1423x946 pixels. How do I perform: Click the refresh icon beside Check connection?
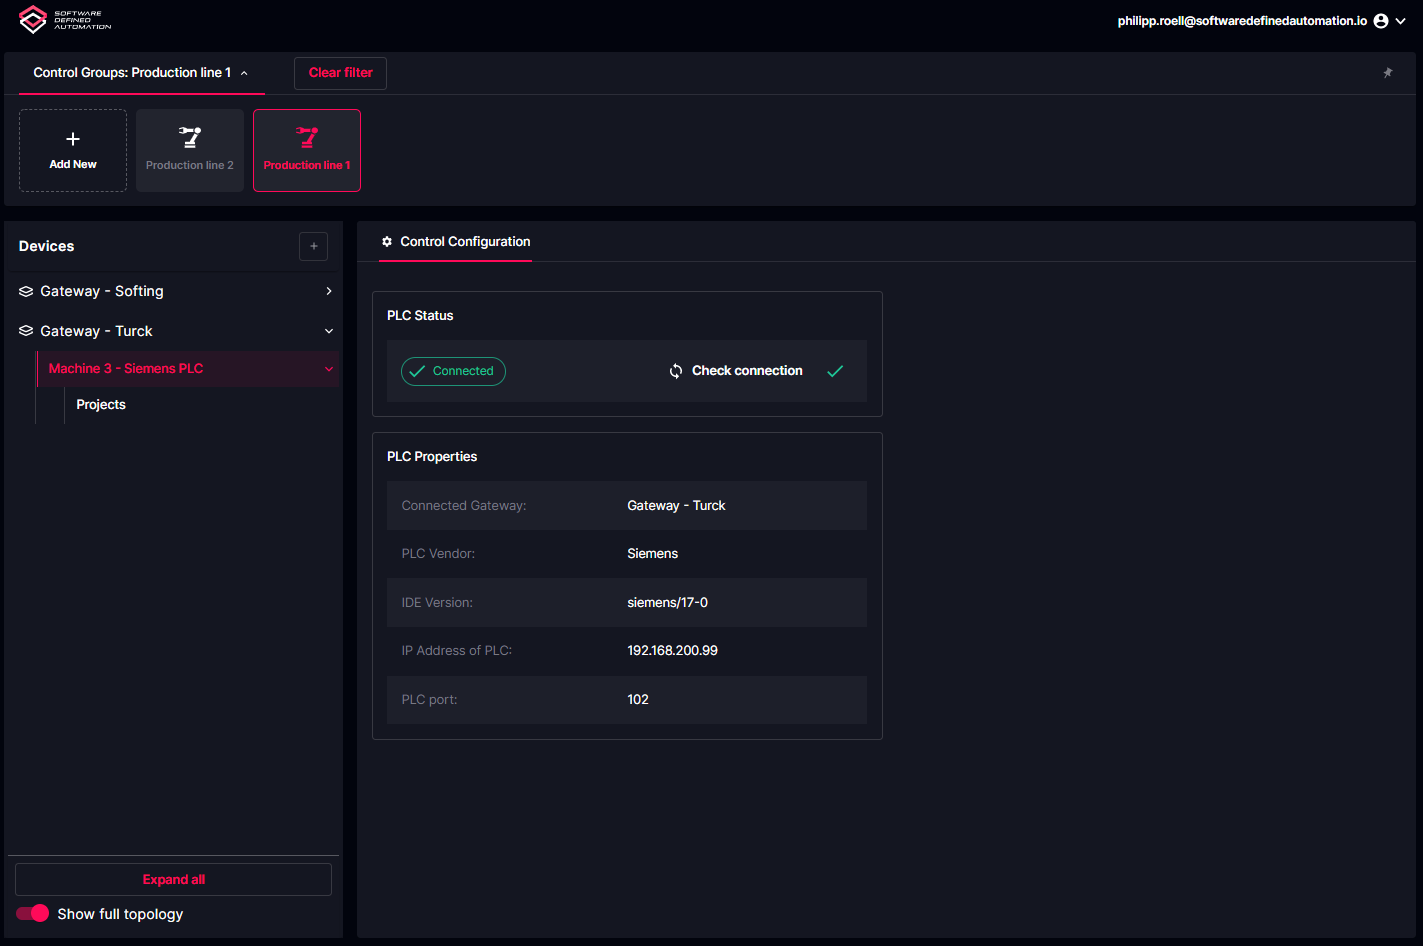click(676, 371)
